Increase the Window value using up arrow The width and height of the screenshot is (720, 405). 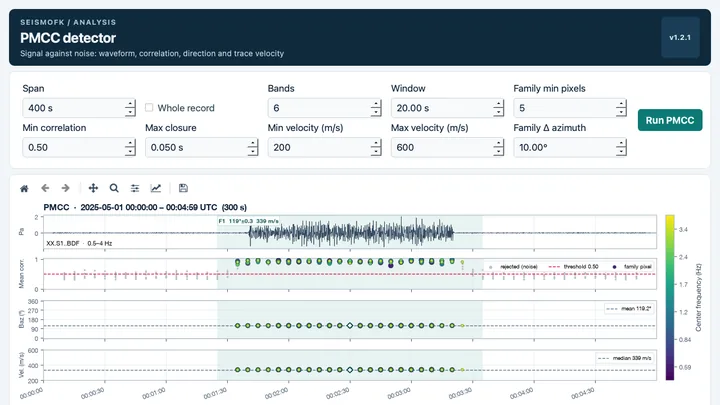click(498, 104)
